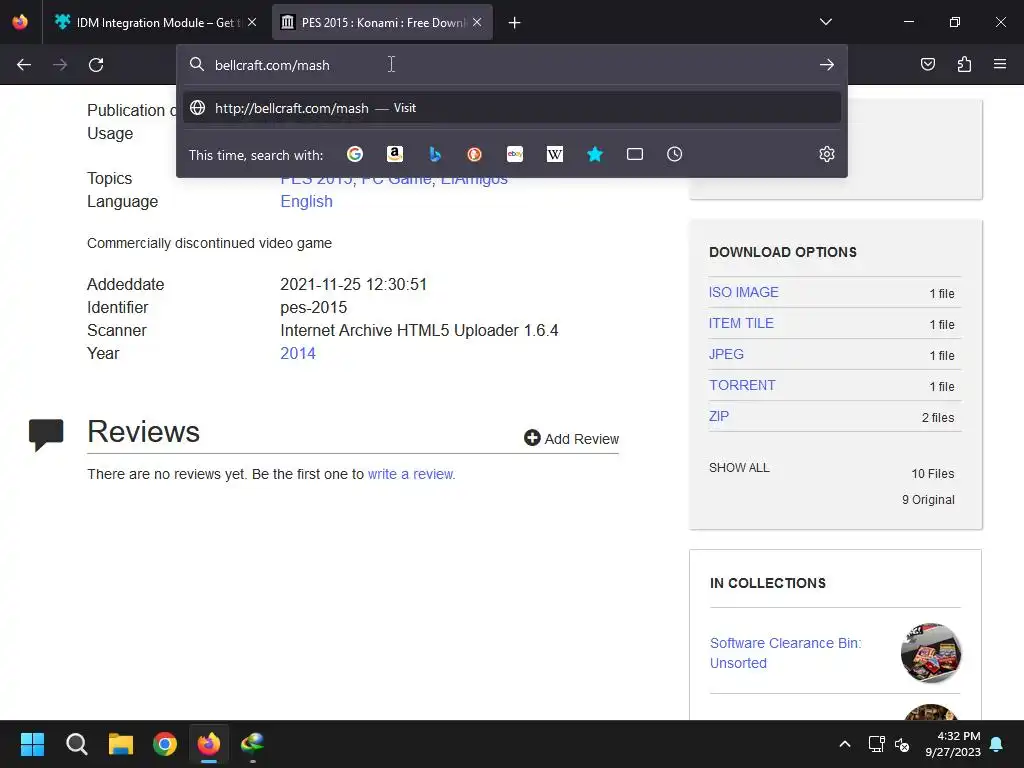
Task: Click the '10 Files' count text
Action: 933,473
